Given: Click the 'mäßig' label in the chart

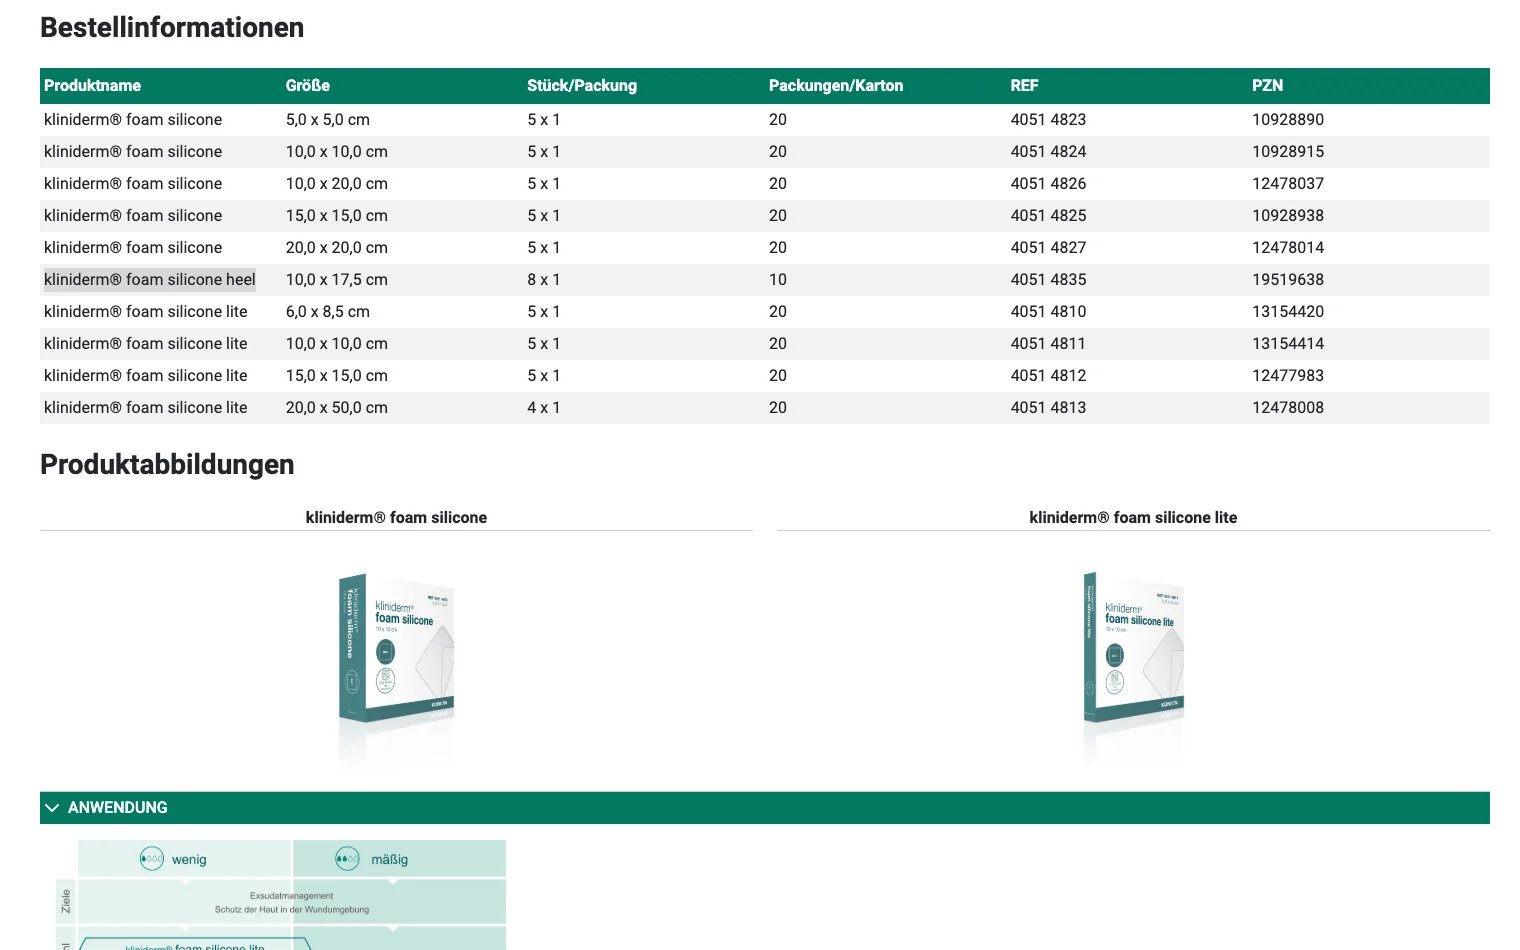Looking at the screenshot, I should tap(389, 860).
